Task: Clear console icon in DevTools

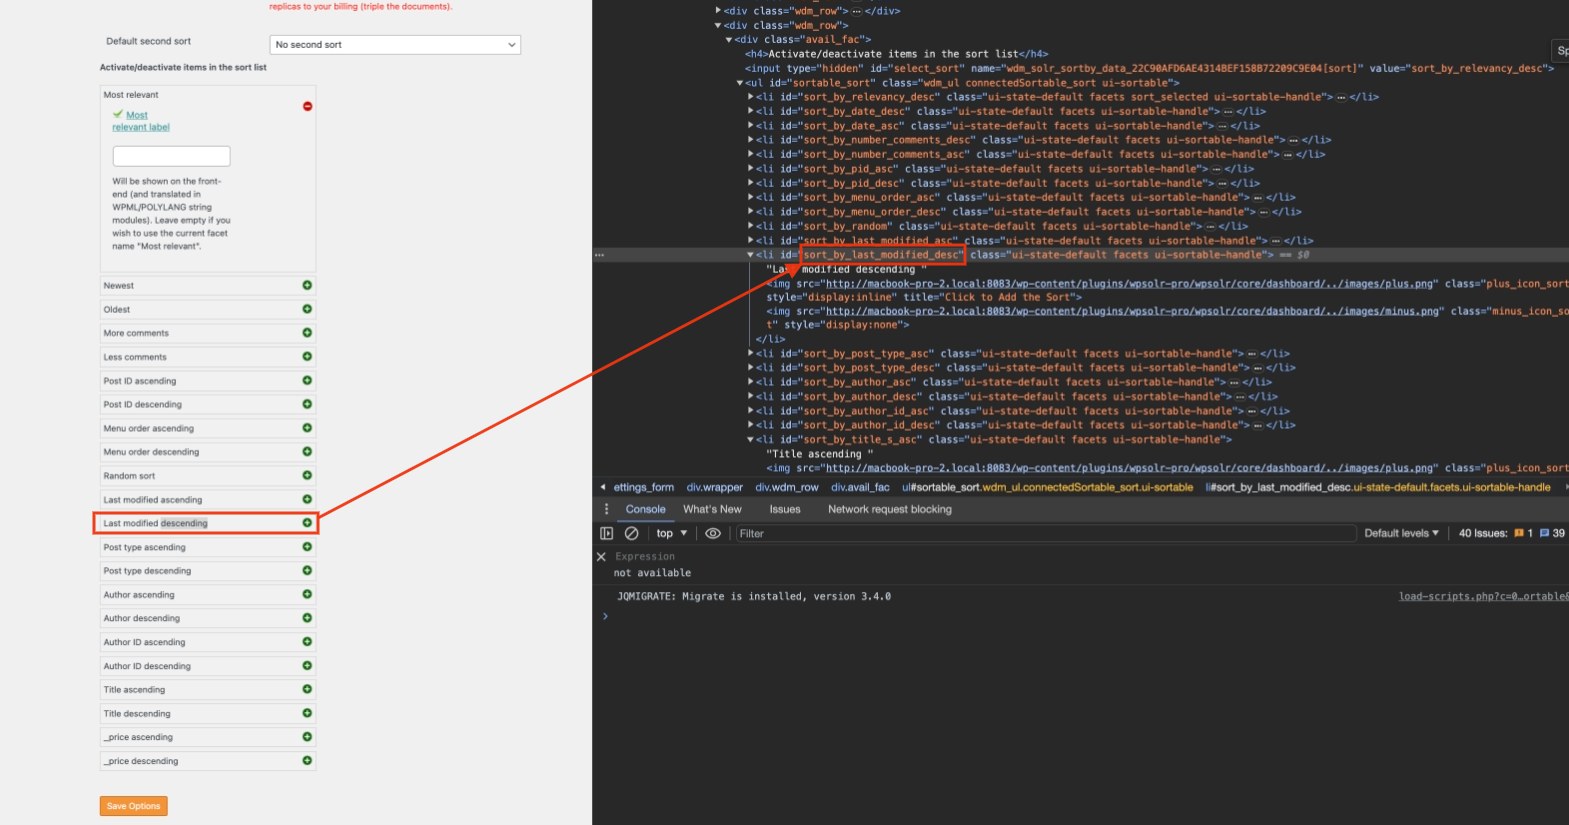Action: coord(632,533)
